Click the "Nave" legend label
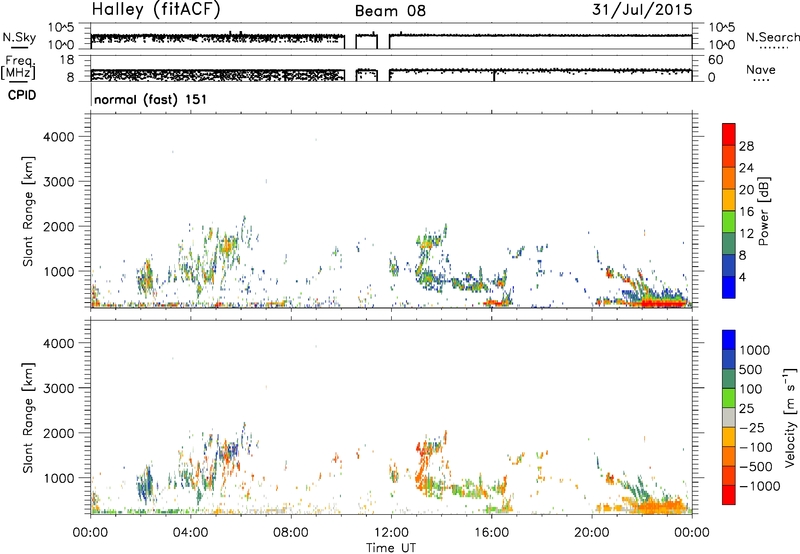 pyautogui.click(x=760, y=70)
